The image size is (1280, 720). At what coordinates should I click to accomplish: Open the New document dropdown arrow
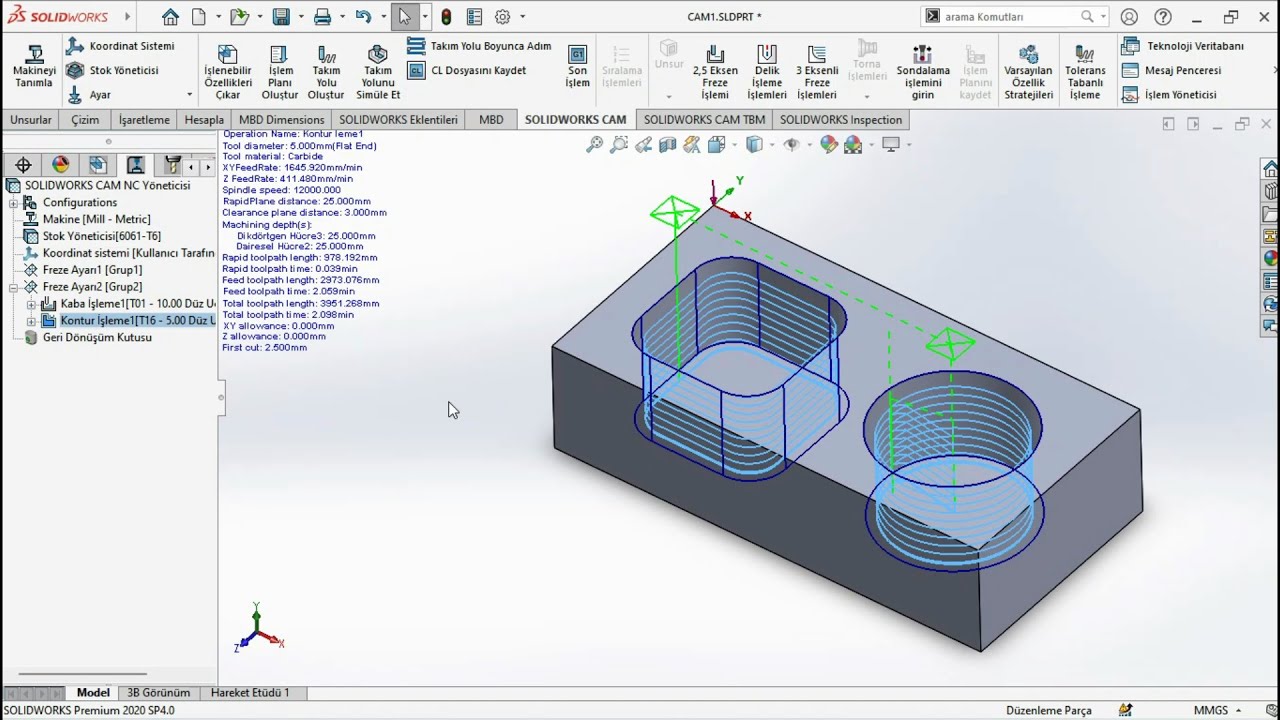click(x=218, y=17)
